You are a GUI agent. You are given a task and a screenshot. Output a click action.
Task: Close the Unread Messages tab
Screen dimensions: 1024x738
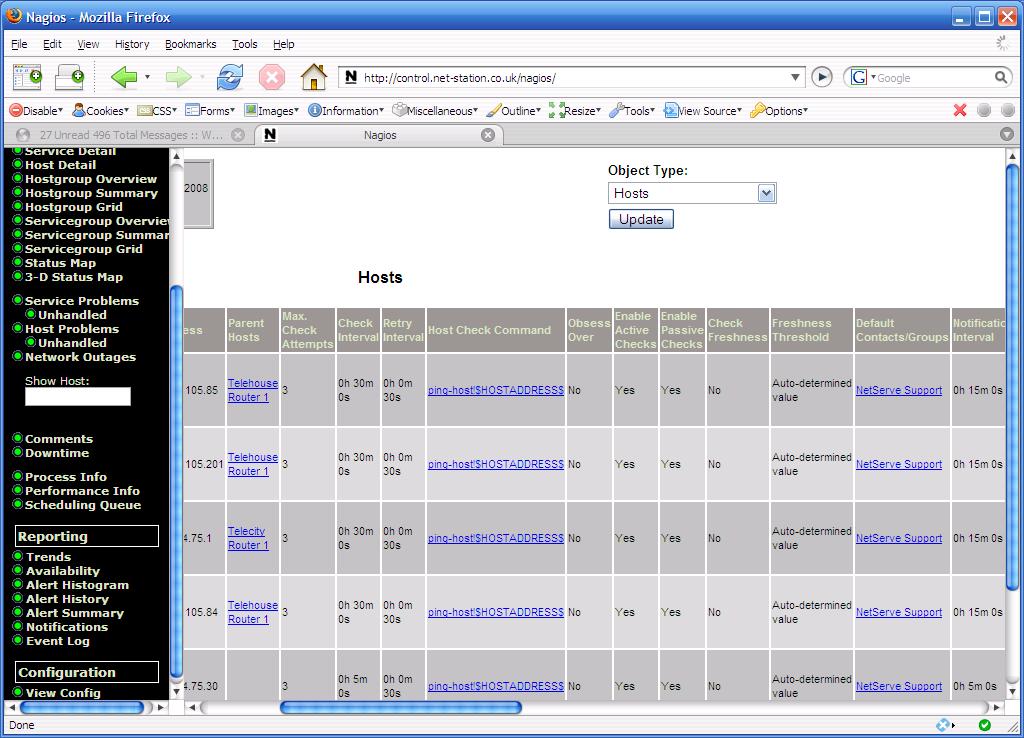coord(238,135)
